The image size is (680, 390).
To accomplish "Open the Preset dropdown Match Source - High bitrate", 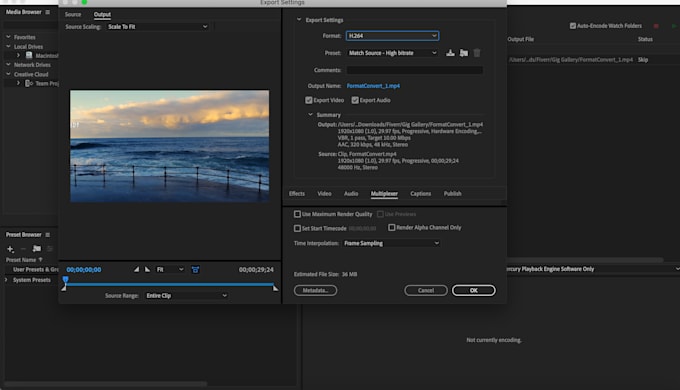I will (x=392, y=53).
